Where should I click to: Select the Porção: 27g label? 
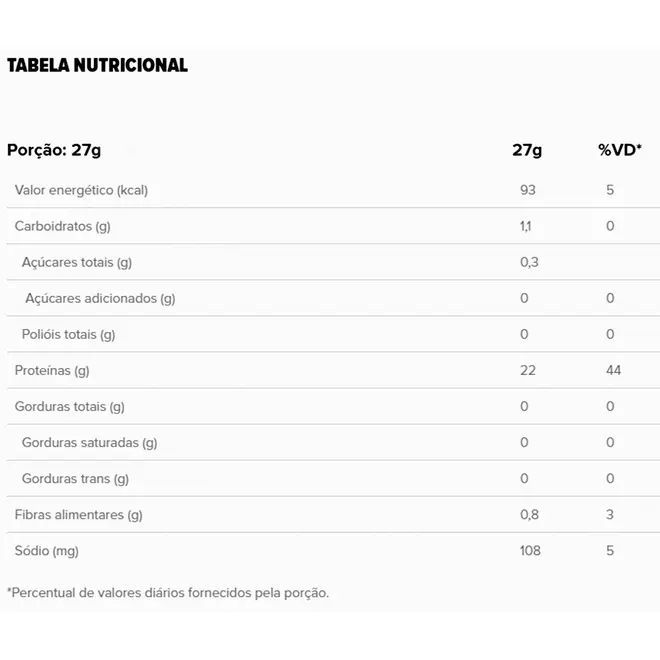[x=54, y=150]
